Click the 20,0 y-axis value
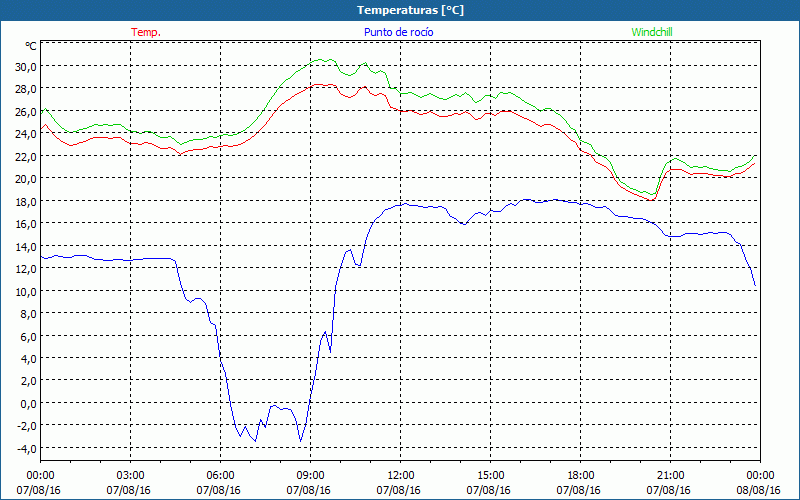800x500 pixels. pos(26,179)
